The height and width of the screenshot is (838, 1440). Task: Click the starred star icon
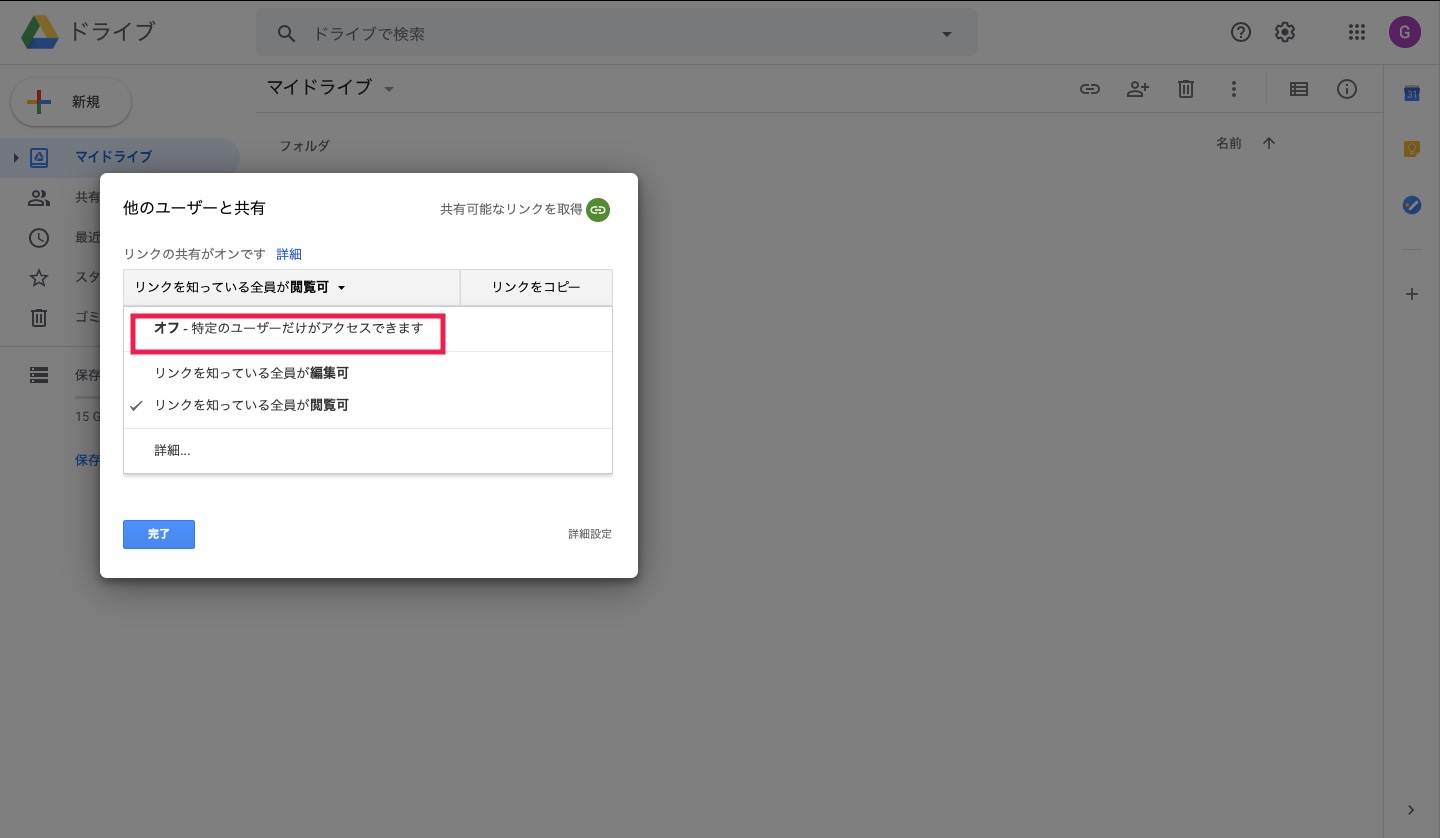pyautogui.click(x=39, y=278)
